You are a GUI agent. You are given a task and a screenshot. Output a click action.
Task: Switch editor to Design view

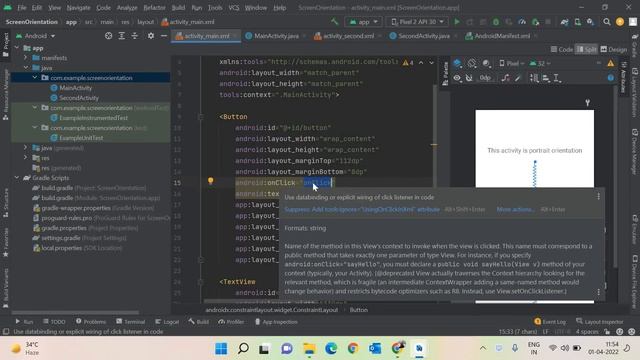[x=613, y=49]
